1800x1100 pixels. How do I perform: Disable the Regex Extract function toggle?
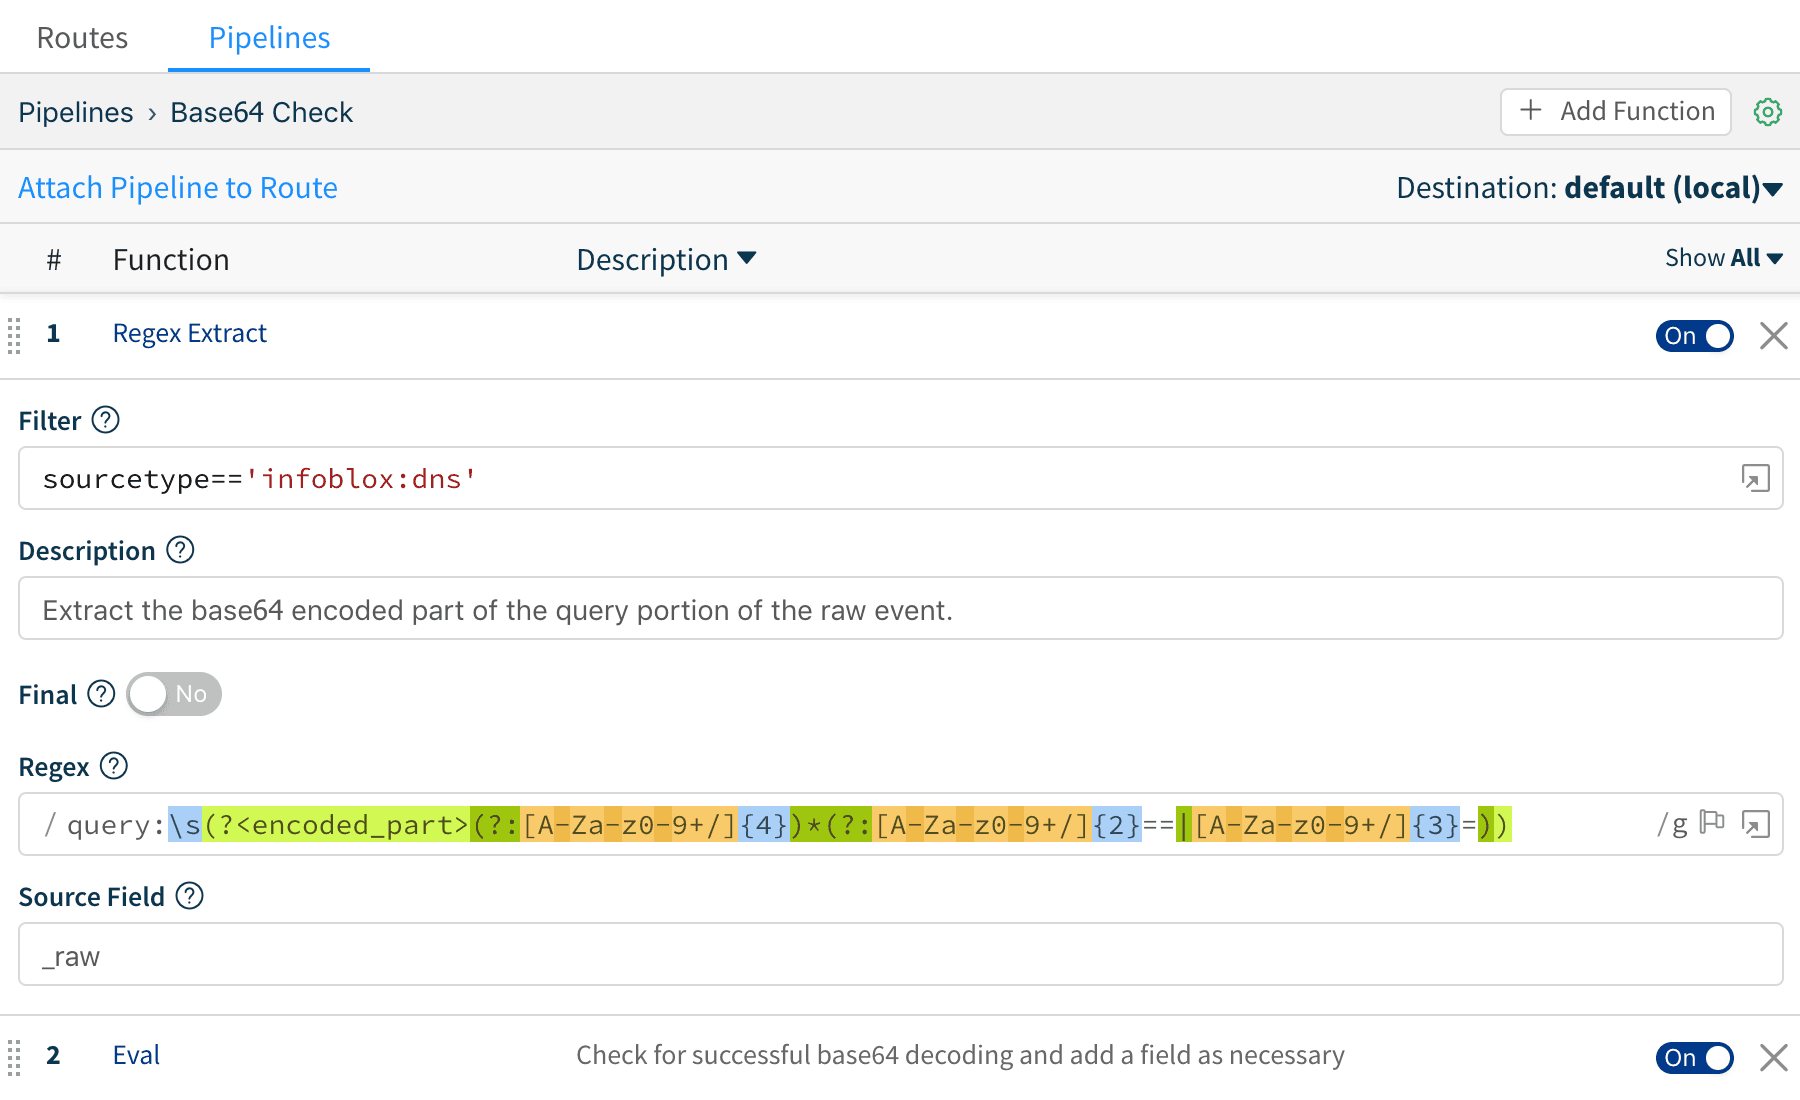tap(1694, 336)
